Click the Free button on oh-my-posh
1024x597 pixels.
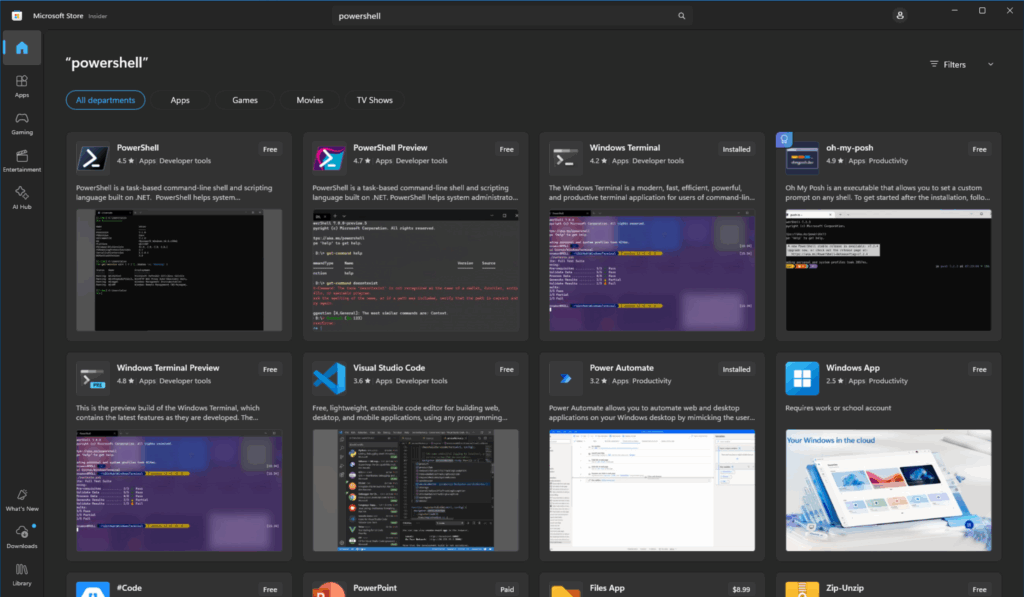coord(979,149)
